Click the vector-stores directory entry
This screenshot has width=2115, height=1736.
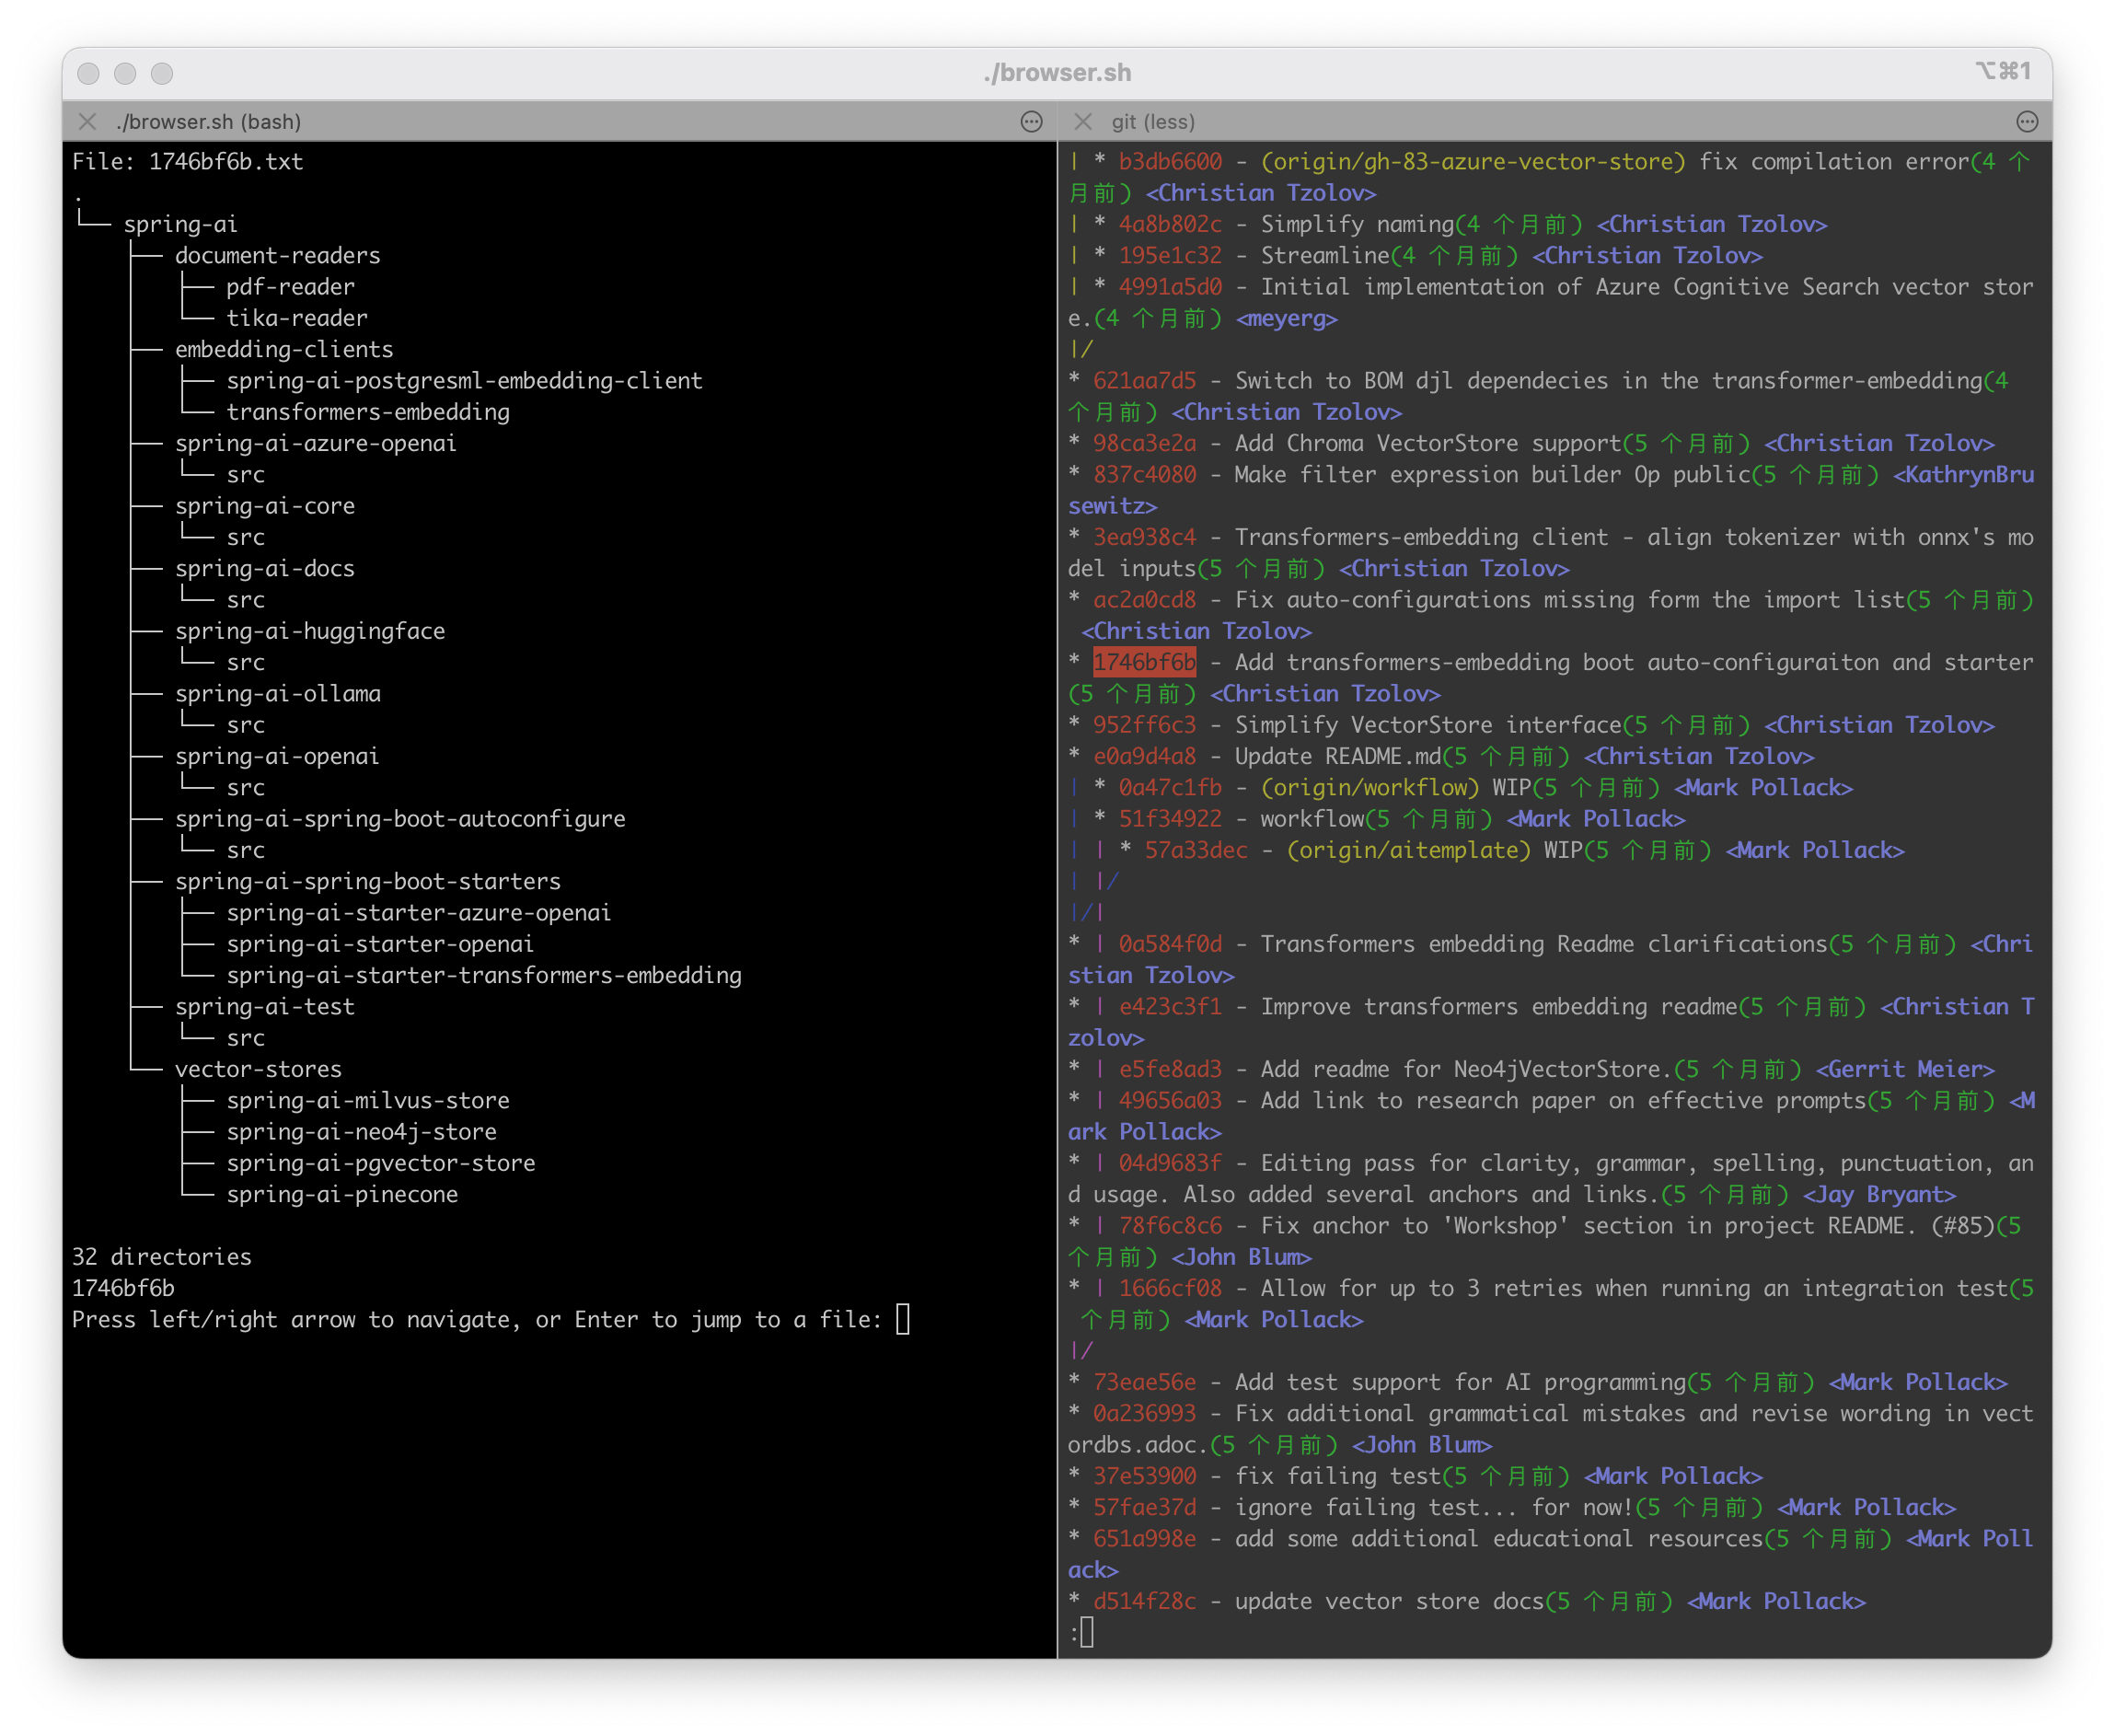pyautogui.click(x=258, y=1069)
